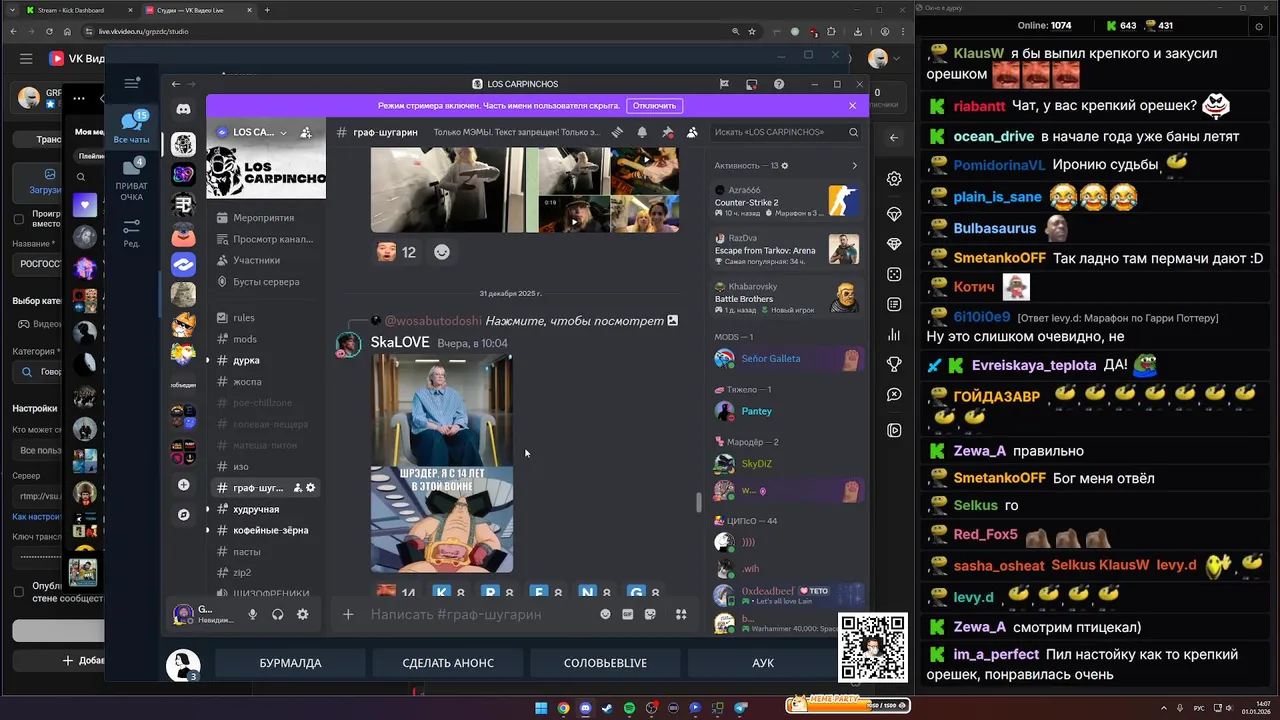Open the activity settings gear icon
Screen dimensions: 1280x720
784,165
